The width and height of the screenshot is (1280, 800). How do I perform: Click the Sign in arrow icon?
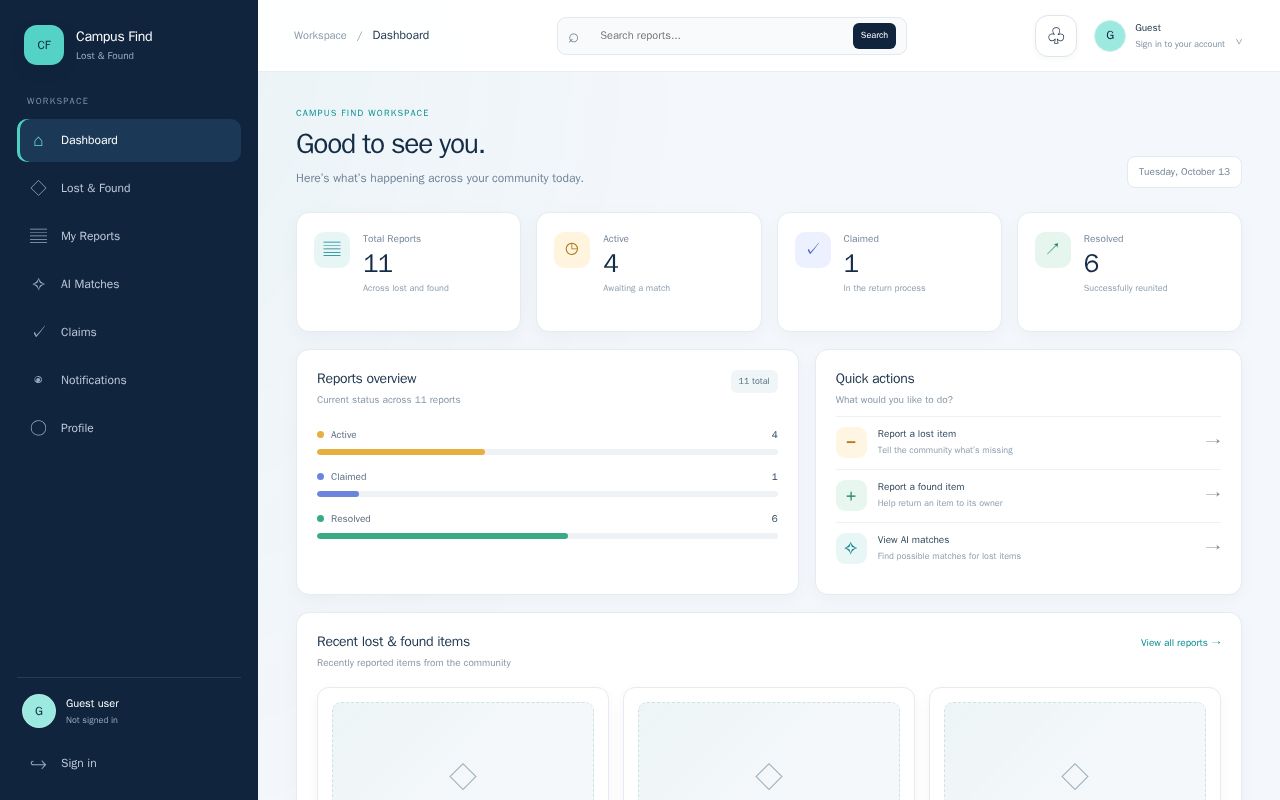[38, 764]
